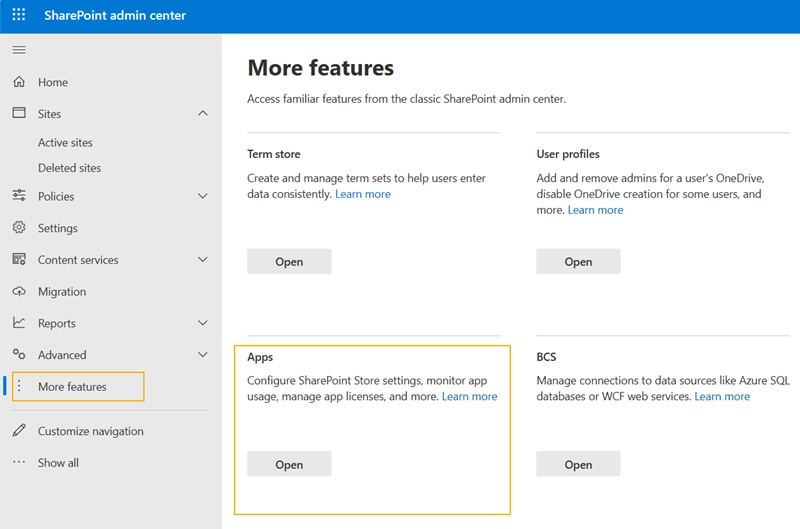Click the Customize navigation pencil icon
The width and height of the screenshot is (800, 529).
click(x=19, y=430)
